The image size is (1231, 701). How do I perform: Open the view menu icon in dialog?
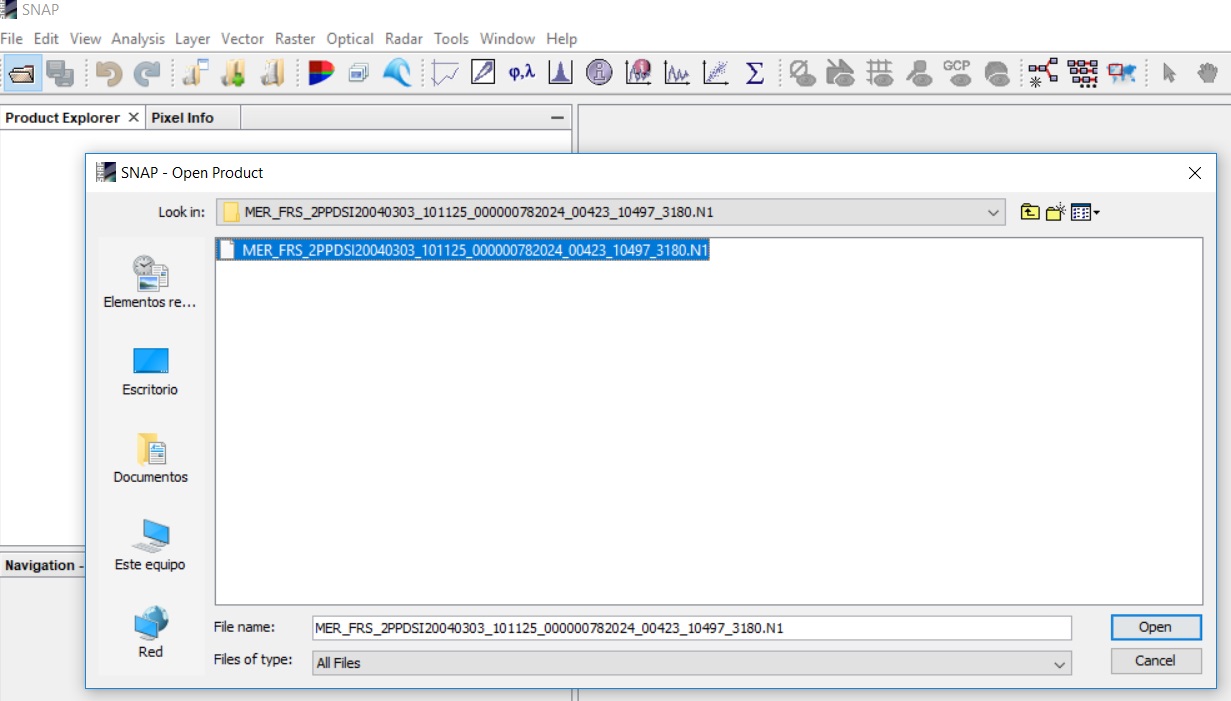click(1085, 212)
